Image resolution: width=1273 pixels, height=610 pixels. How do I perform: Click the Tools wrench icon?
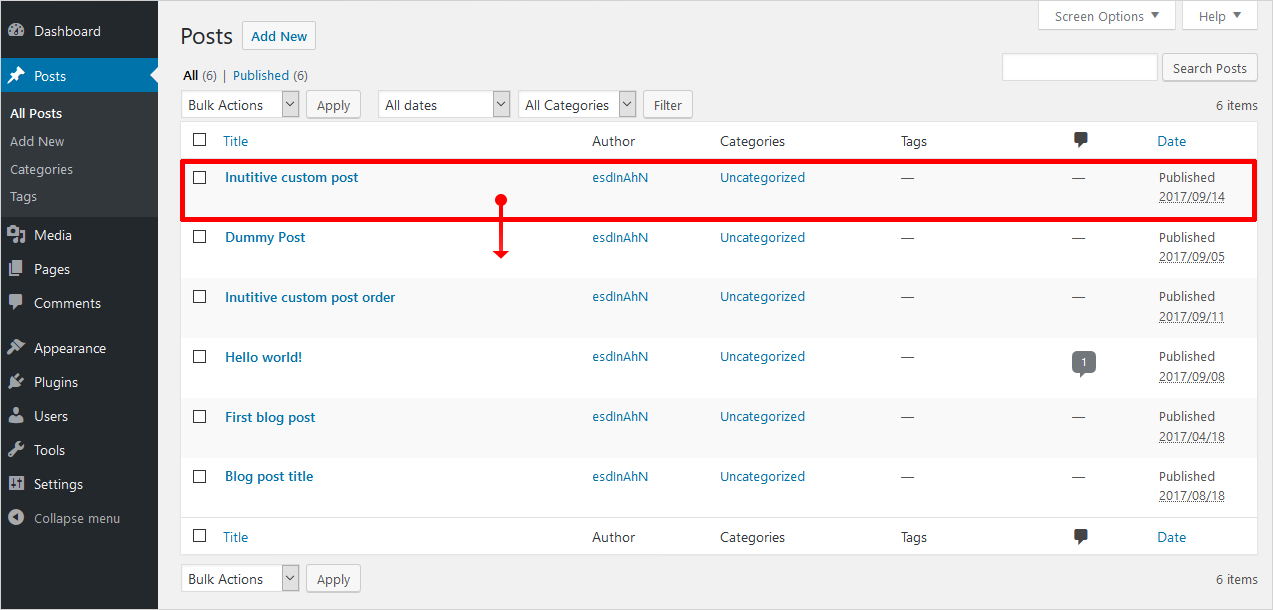pos(16,450)
